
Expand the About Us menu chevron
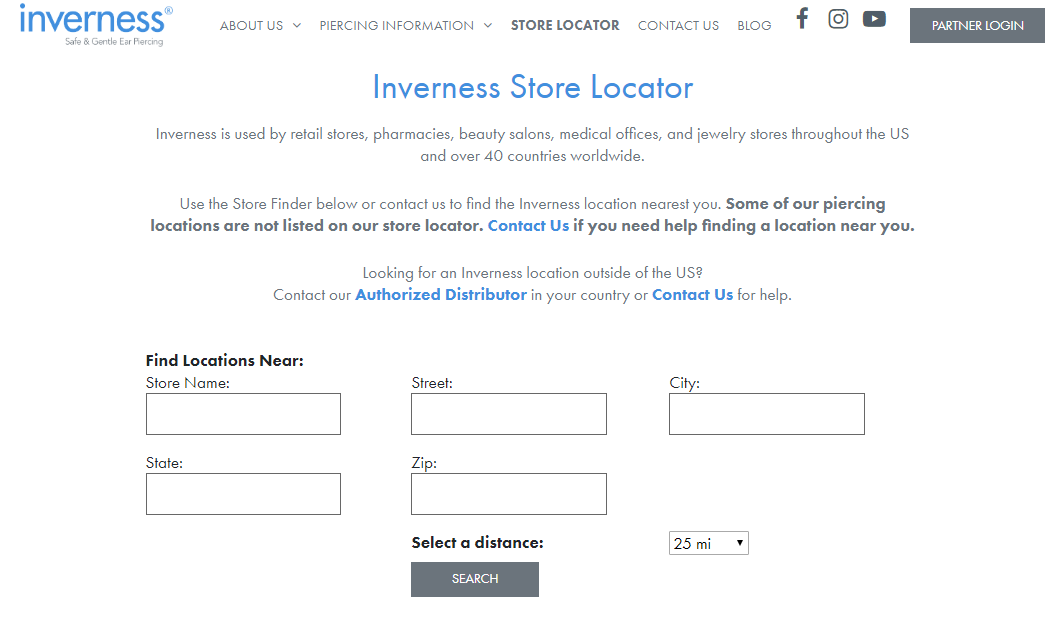click(296, 25)
